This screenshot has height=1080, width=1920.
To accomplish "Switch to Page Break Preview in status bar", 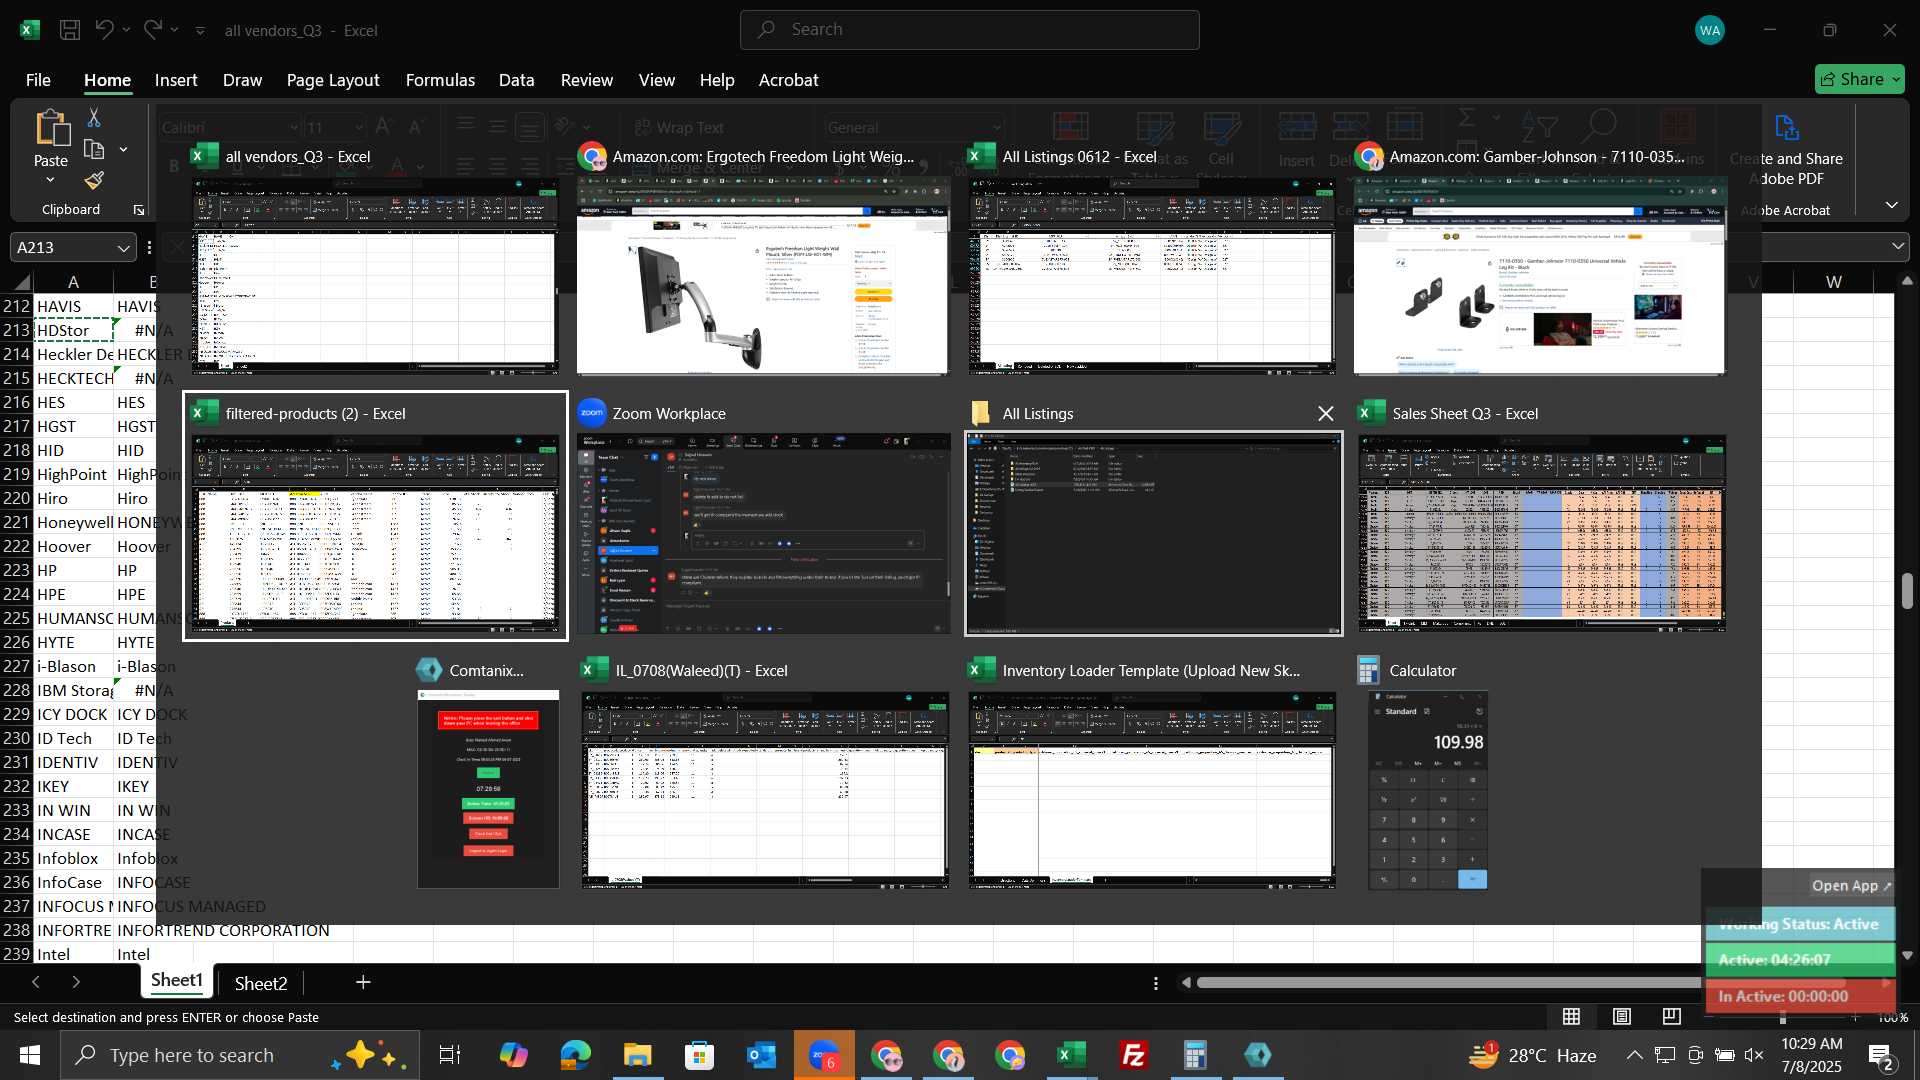I will [1672, 1017].
